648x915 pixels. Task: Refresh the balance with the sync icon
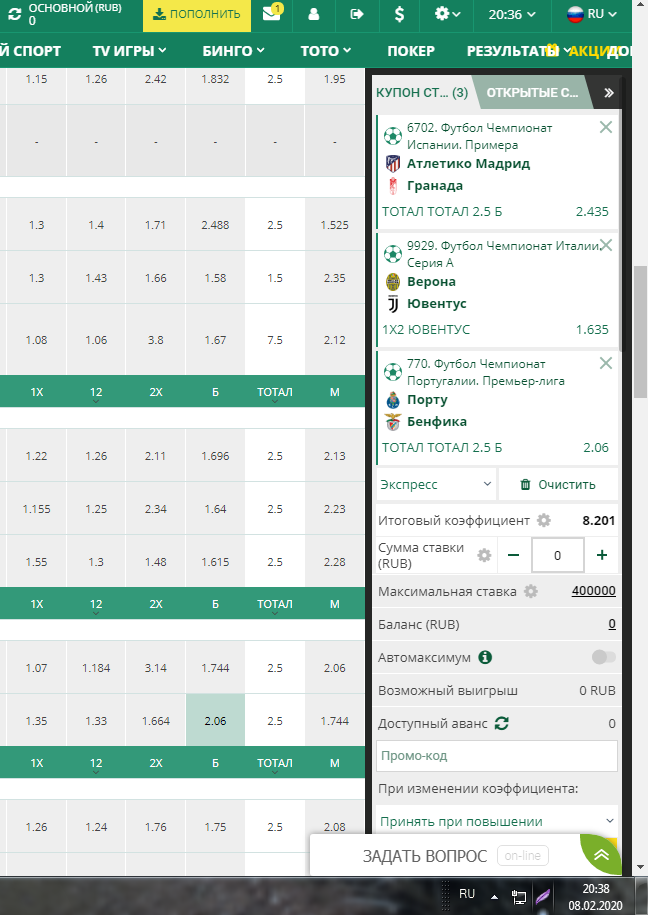pyautogui.click(x=14, y=15)
